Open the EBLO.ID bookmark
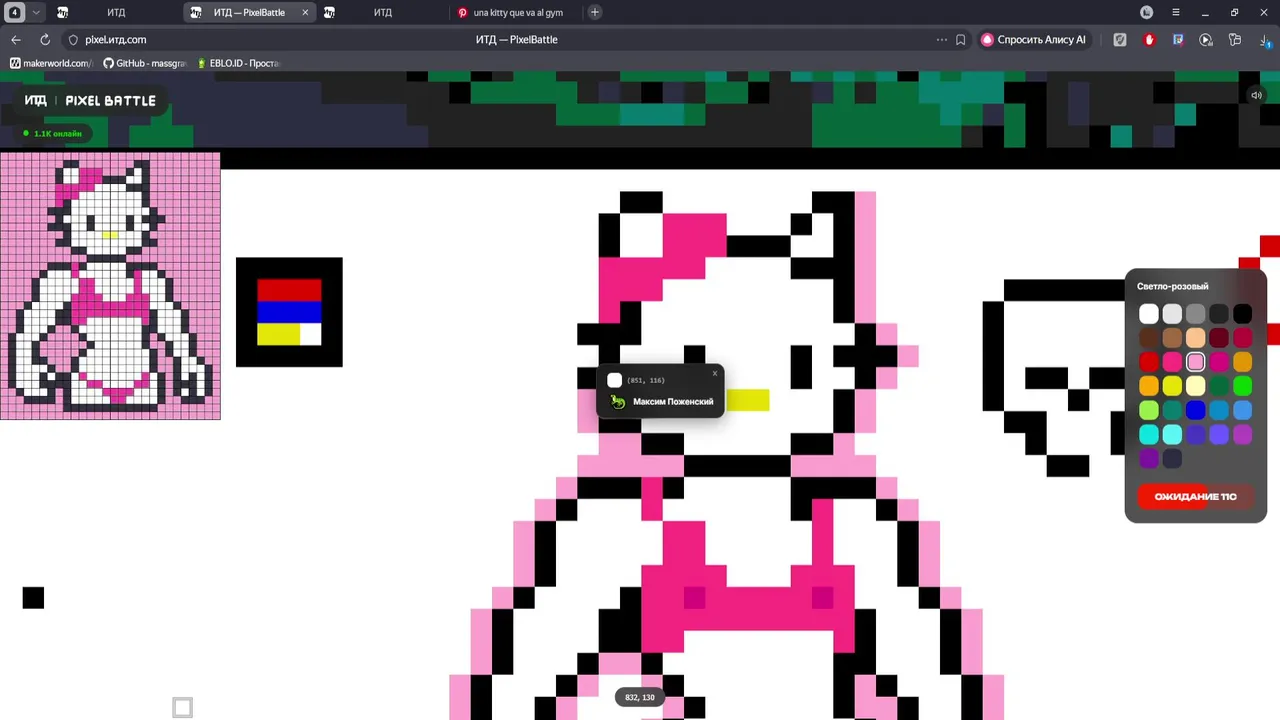 (x=239, y=63)
